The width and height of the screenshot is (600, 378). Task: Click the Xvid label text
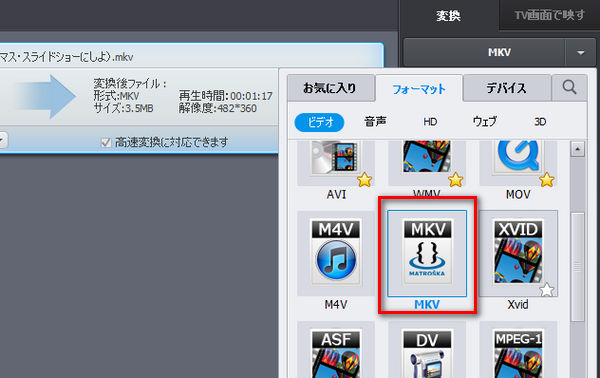pyautogui.click(x=518, y=305)
